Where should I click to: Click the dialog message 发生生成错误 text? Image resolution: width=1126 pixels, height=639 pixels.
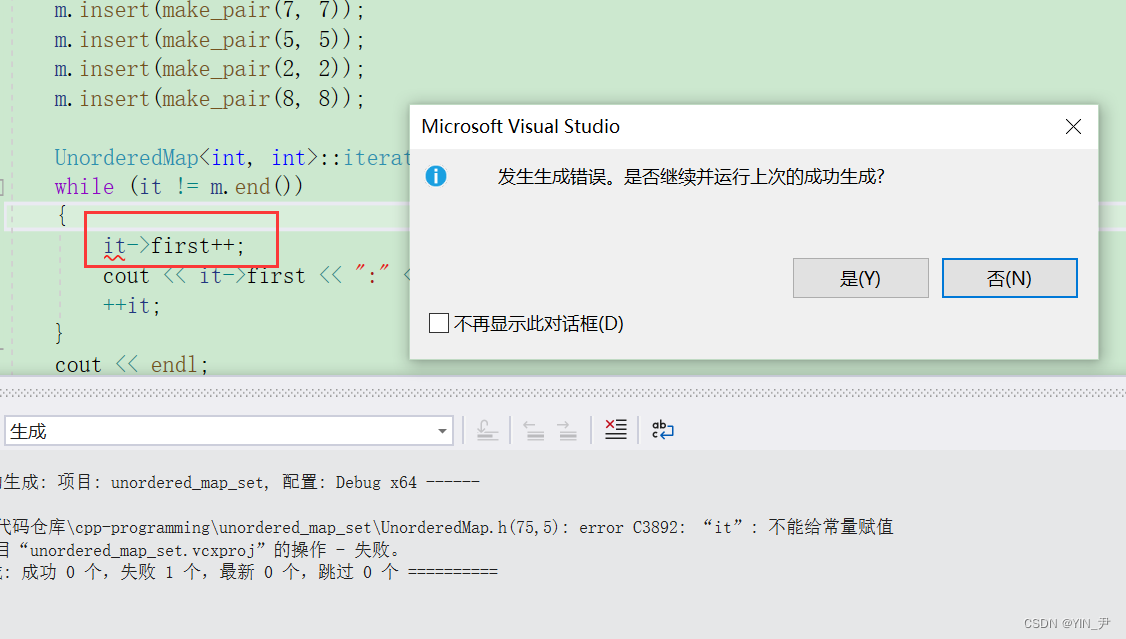tap(691, 177)
